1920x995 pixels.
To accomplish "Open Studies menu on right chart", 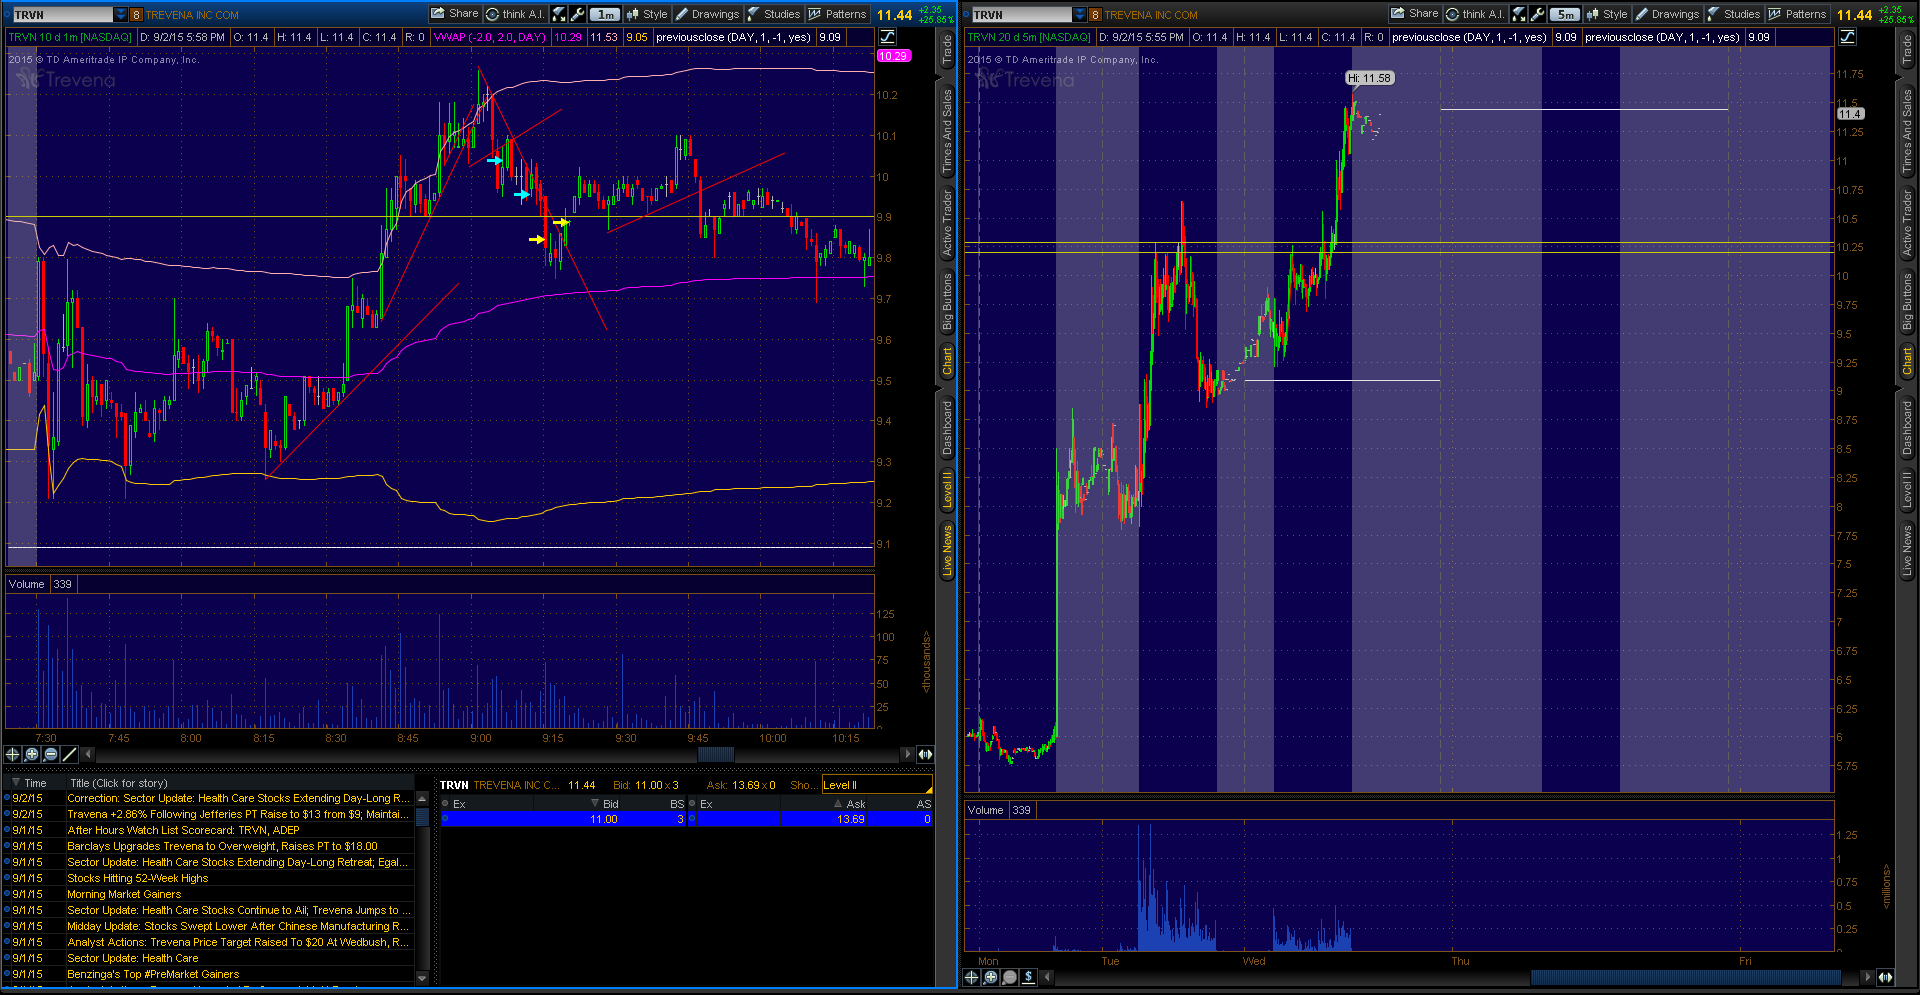I will pyautogui.click(x=1734, y=14).
